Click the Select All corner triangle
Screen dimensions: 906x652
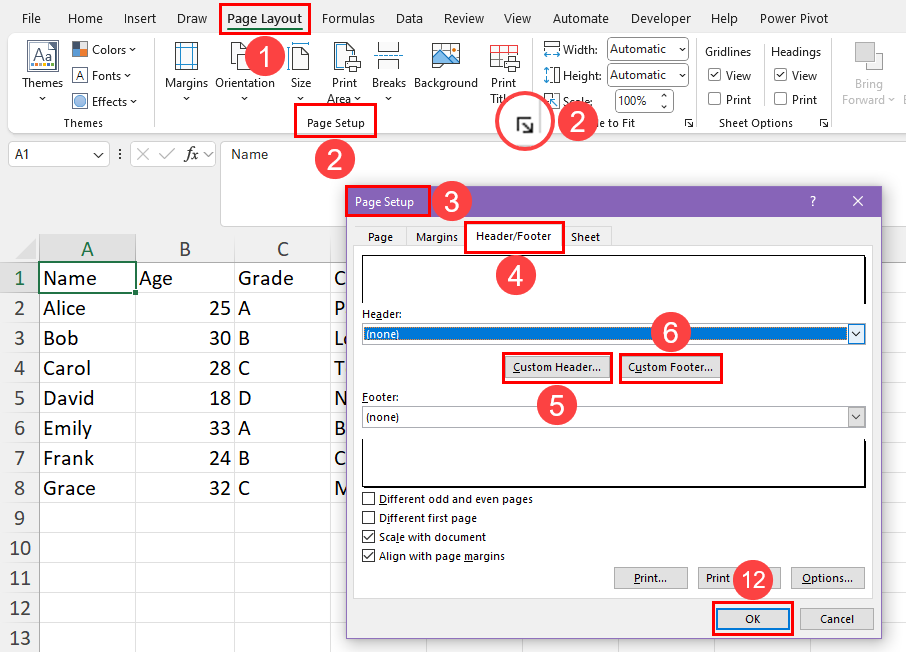coord(28,249)
